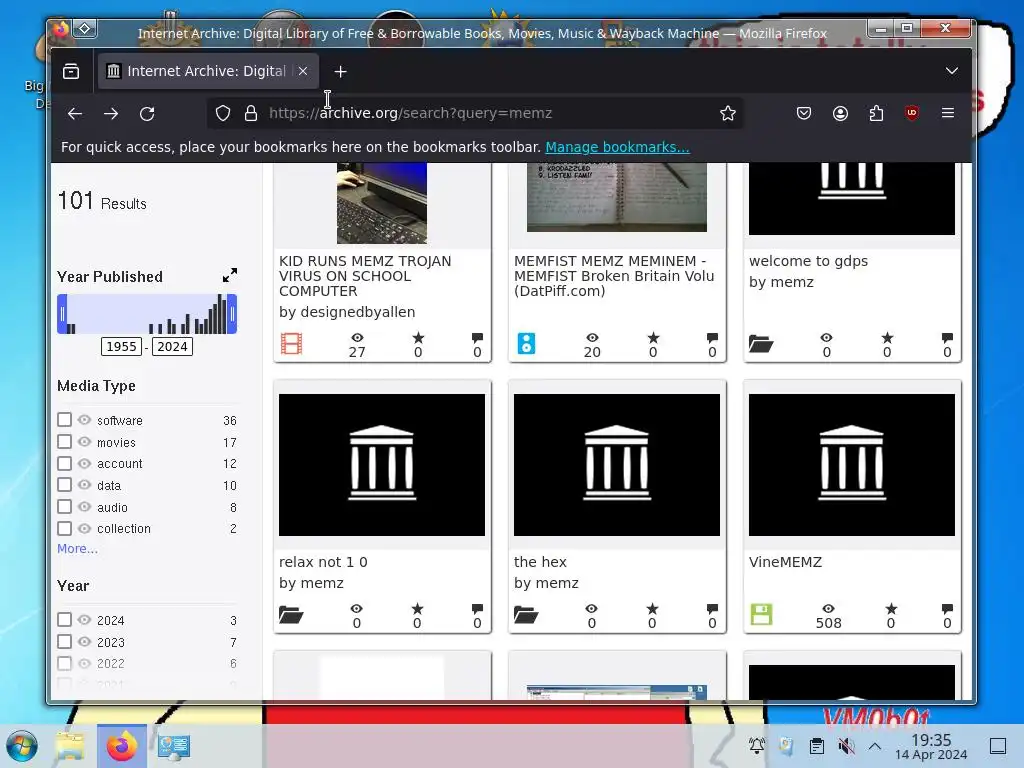The image size is (1024, 768).
Task: Open the Extensions puzzle icon
Action: tap(876, 114)
